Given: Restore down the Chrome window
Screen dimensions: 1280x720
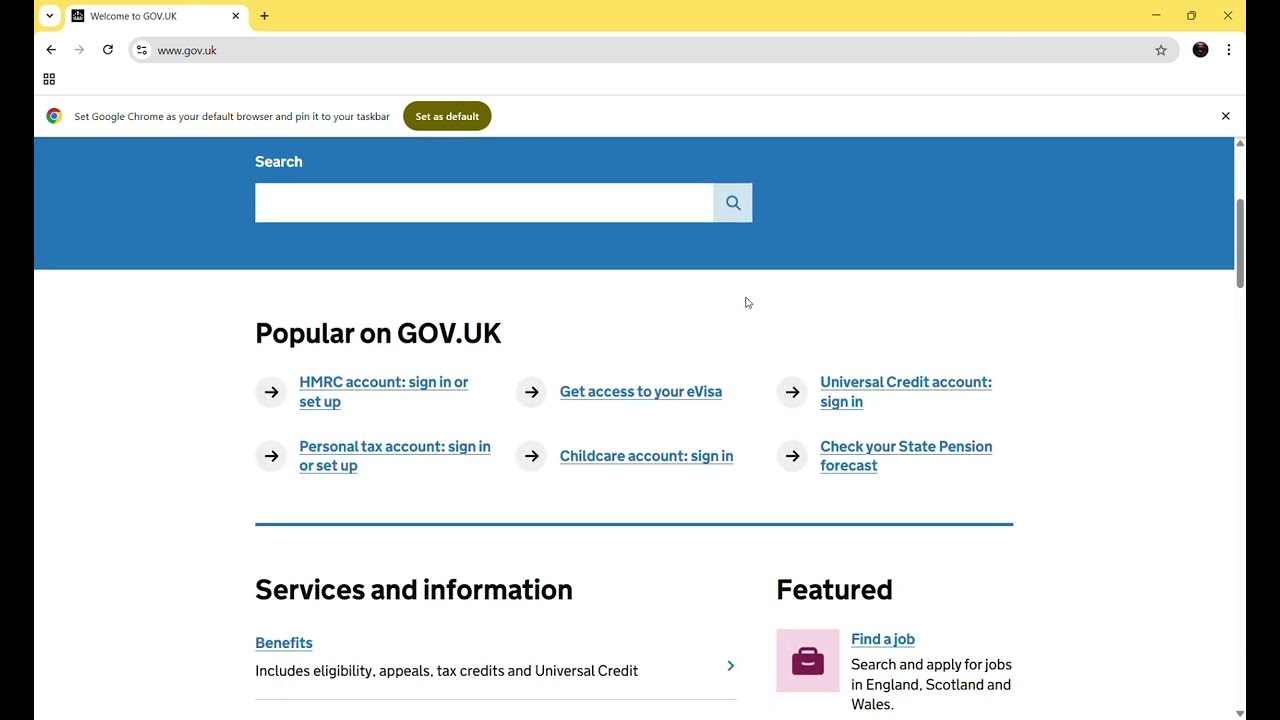Looking at the screenshot, I should click(1191, 16).
